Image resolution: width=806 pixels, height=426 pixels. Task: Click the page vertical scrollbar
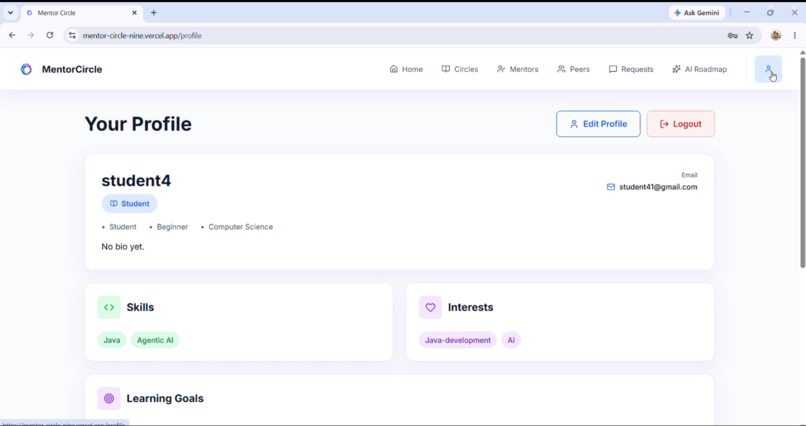(802, 162)
